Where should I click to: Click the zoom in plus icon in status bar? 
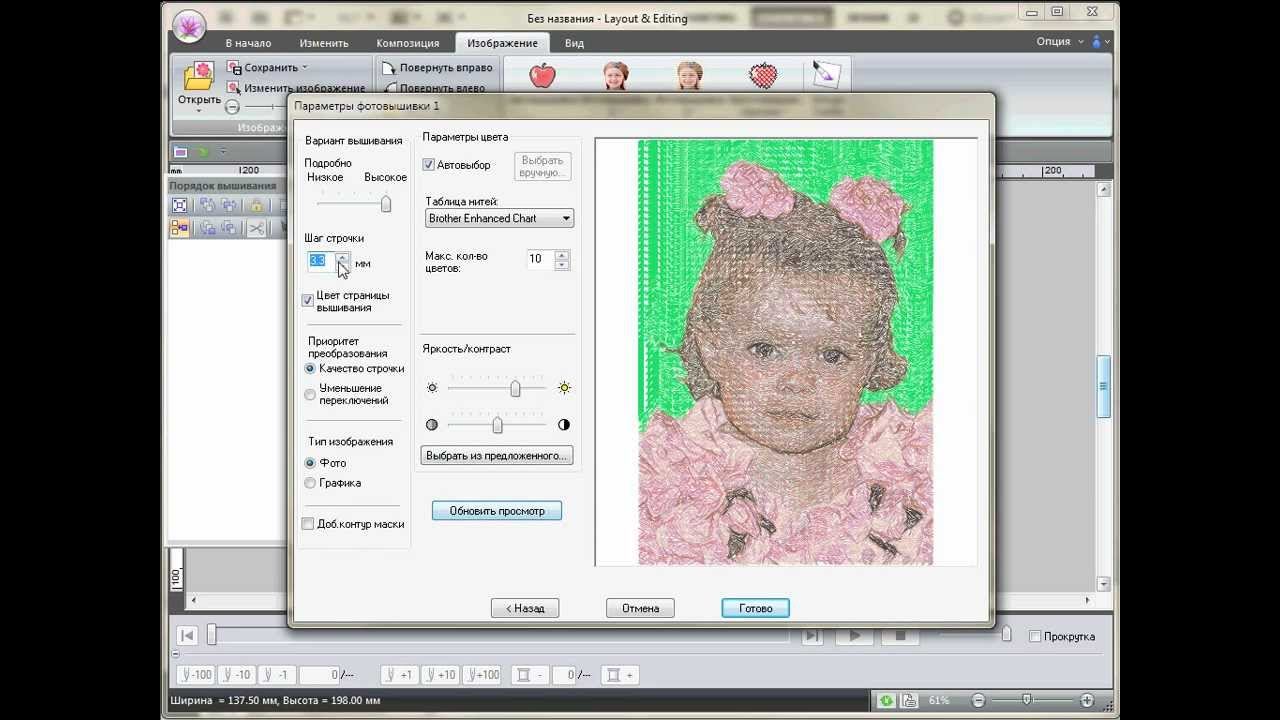(1088, 701)
